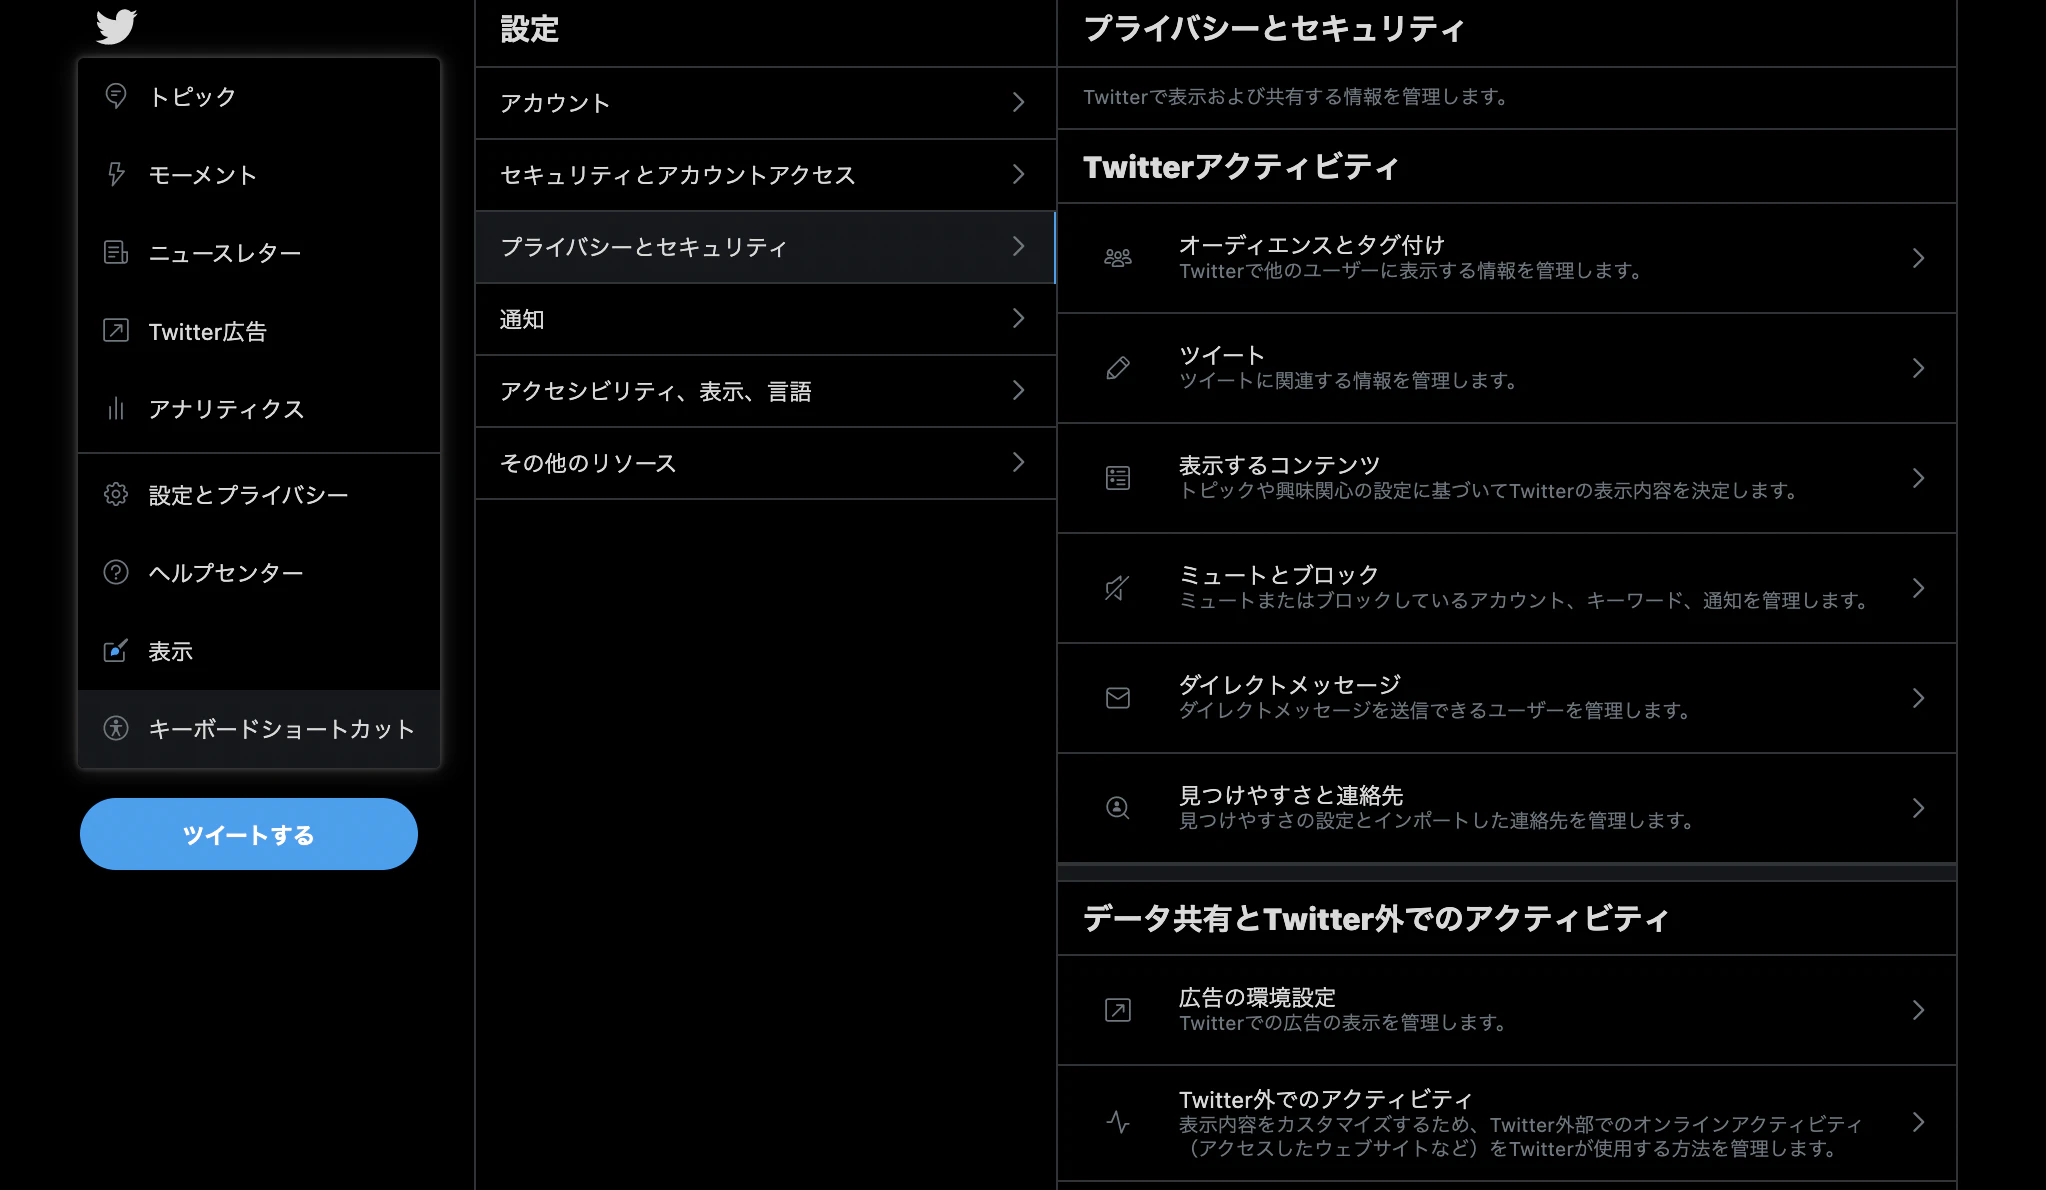
Task: Open 広告の環境設定 settings
Action: coord(1507,1010)
